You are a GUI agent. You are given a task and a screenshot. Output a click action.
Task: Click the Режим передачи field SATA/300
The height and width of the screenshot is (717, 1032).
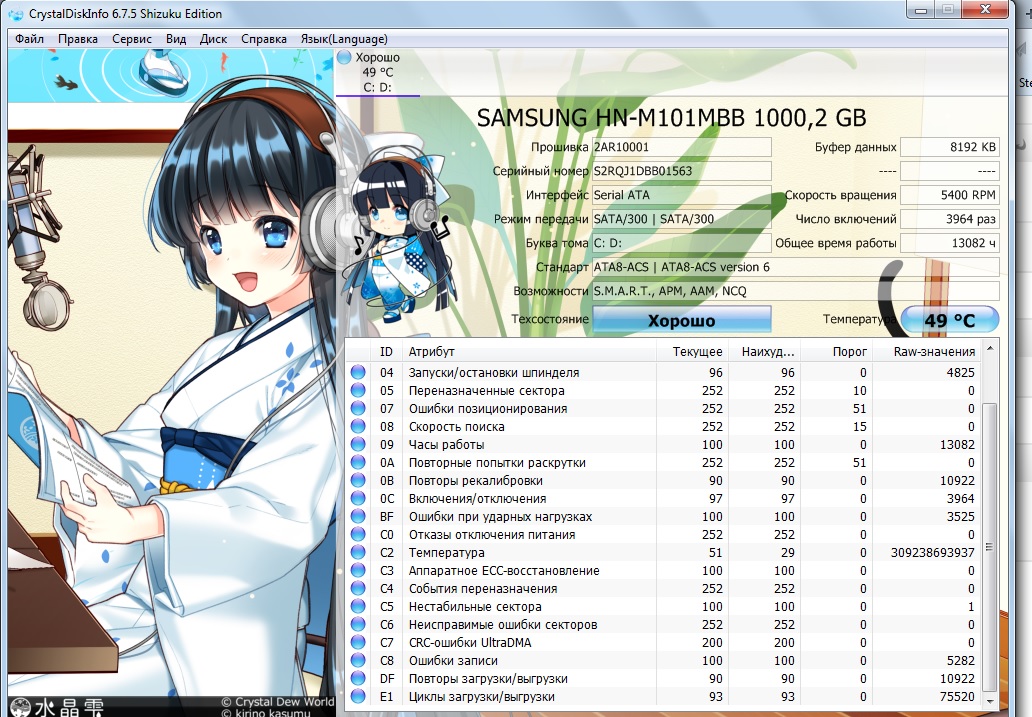(x=681, y=219)
